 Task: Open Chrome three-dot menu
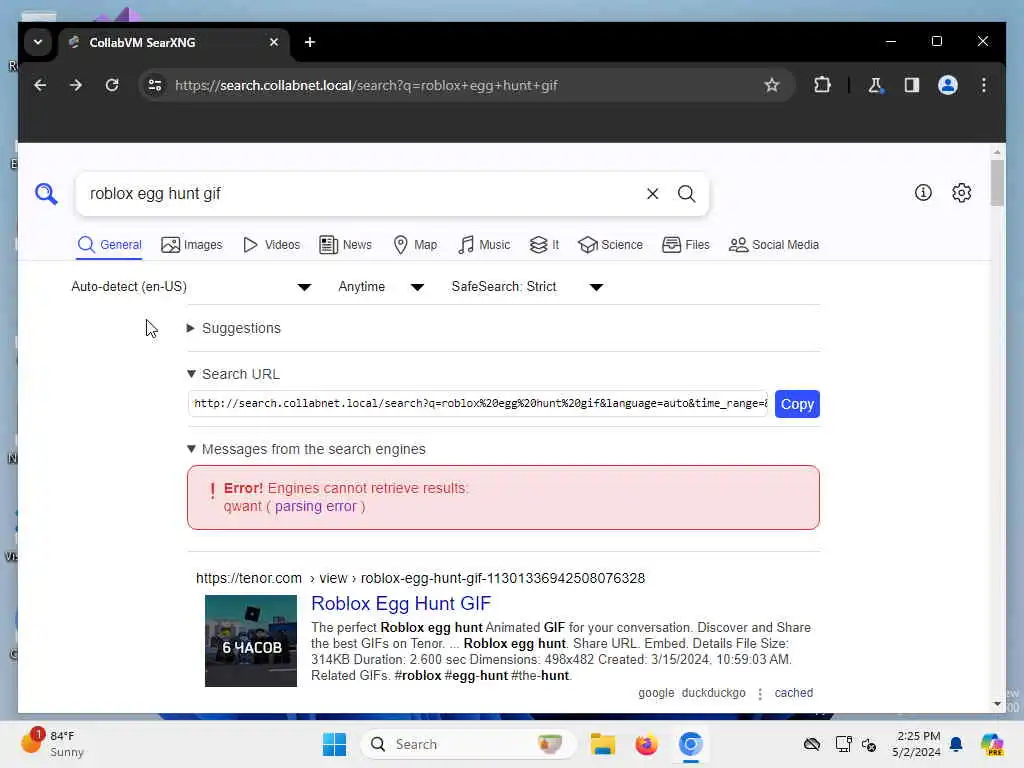984,86
